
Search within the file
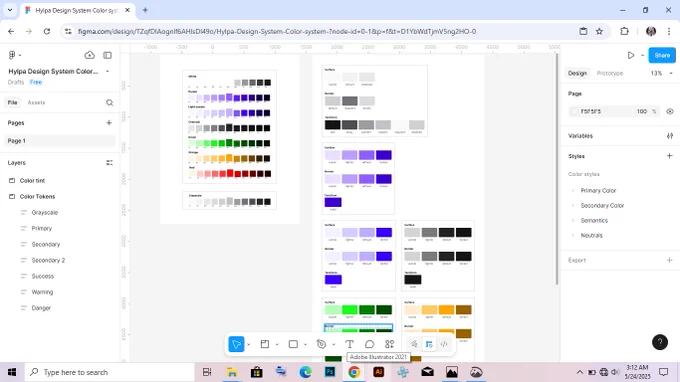(110, 103)
